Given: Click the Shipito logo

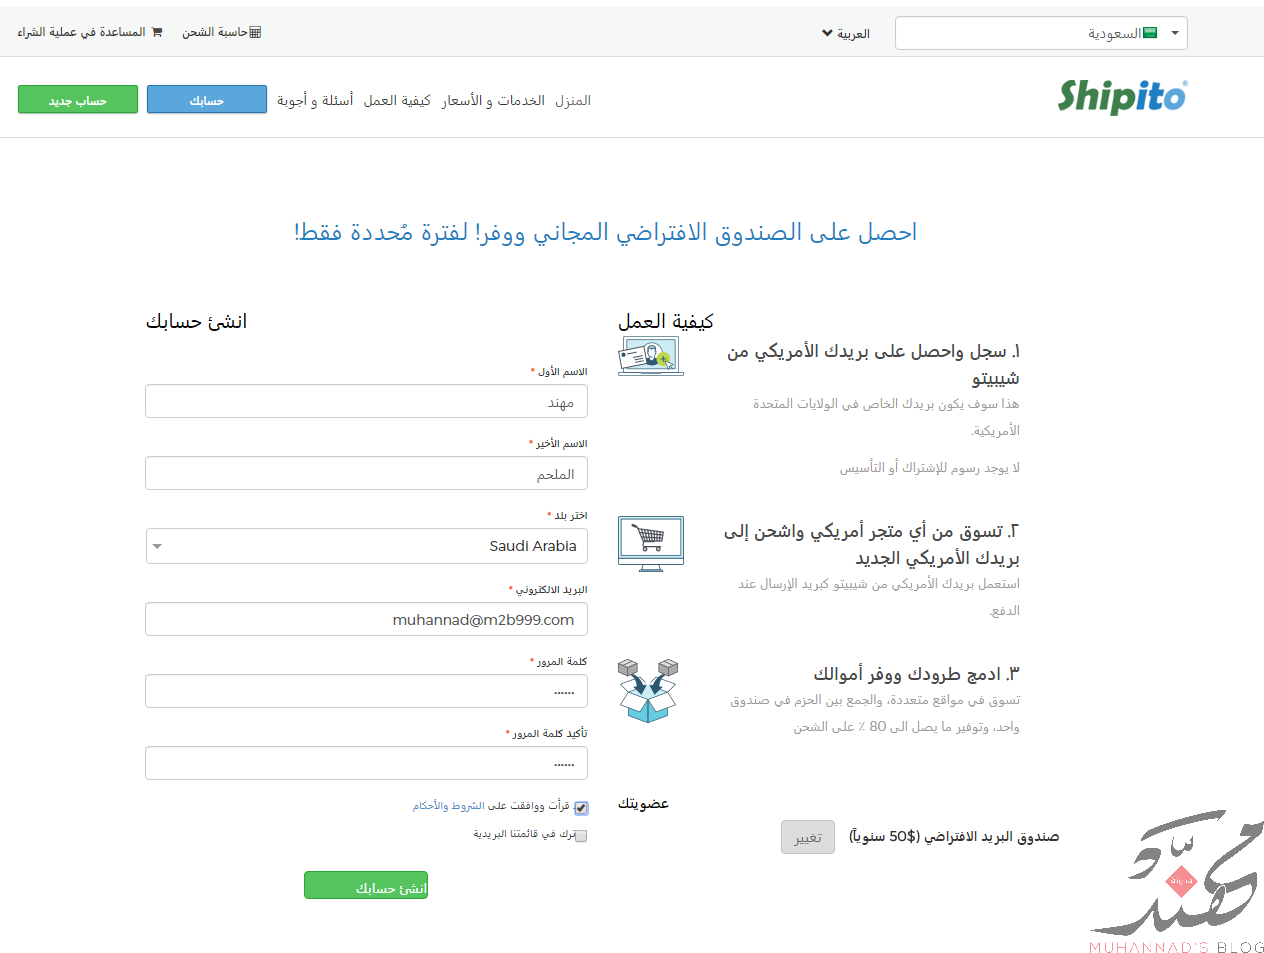Looking at the screenshot, I should (x=1122, y=96).
